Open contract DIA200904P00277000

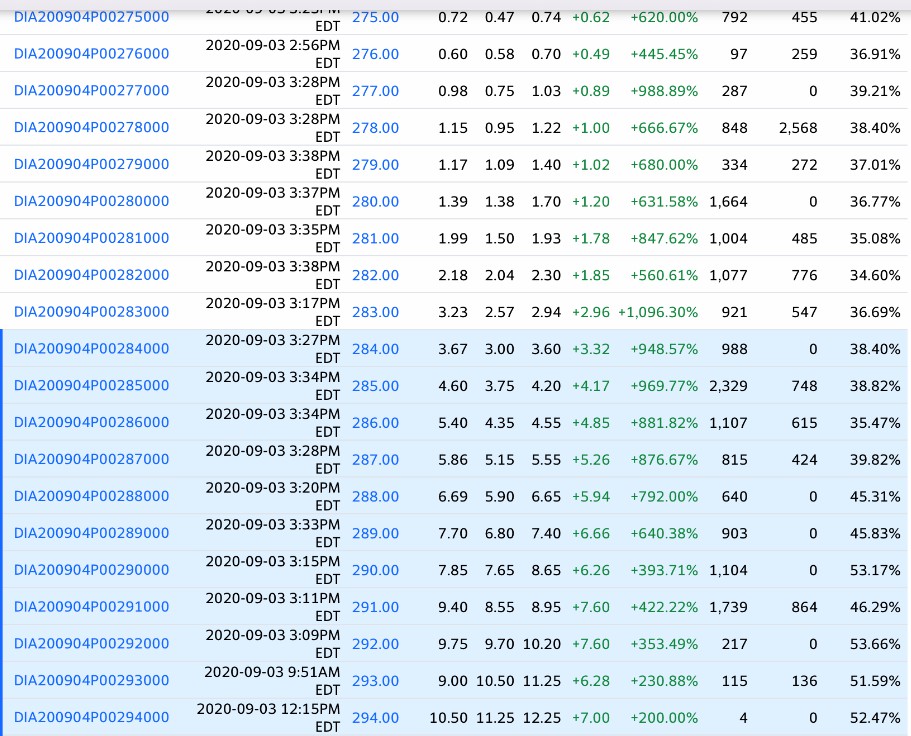(91, 91)
